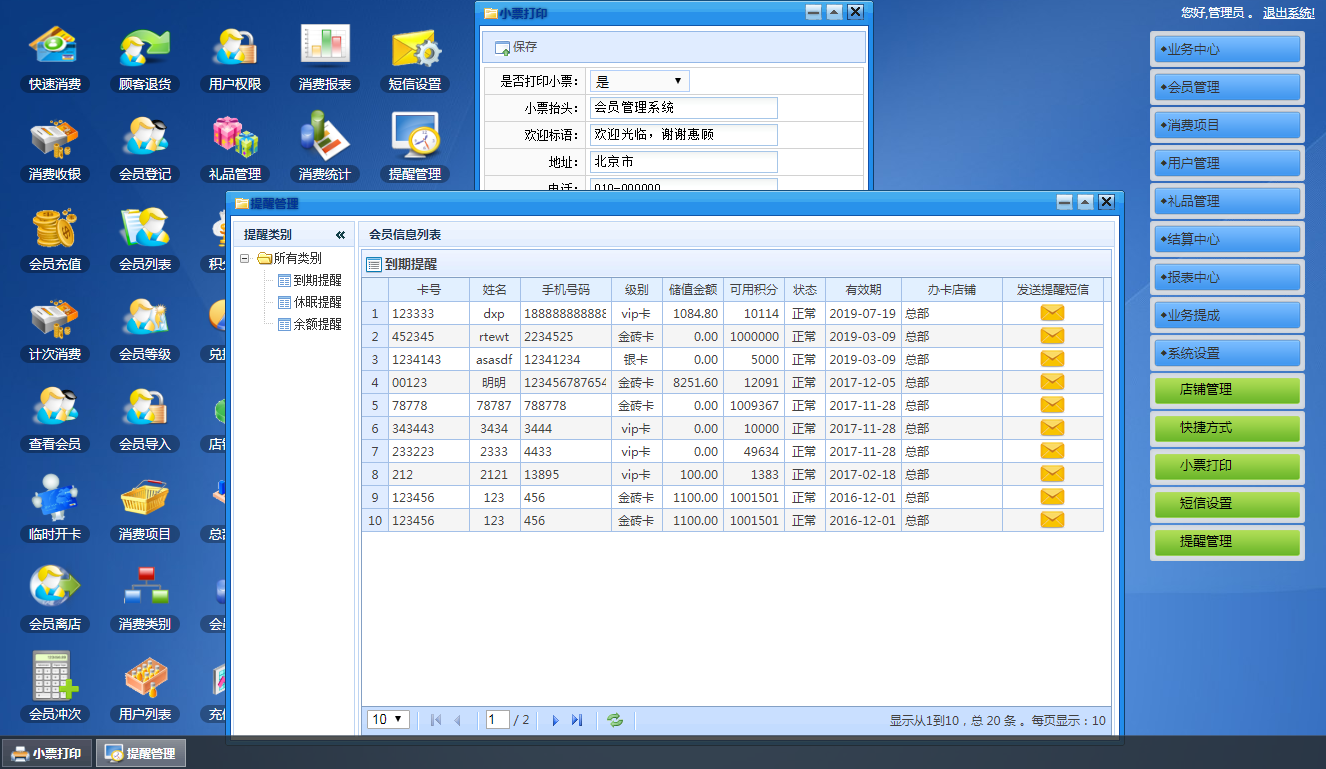Go to next page of results
The image size is (1326, 769).
555,720
